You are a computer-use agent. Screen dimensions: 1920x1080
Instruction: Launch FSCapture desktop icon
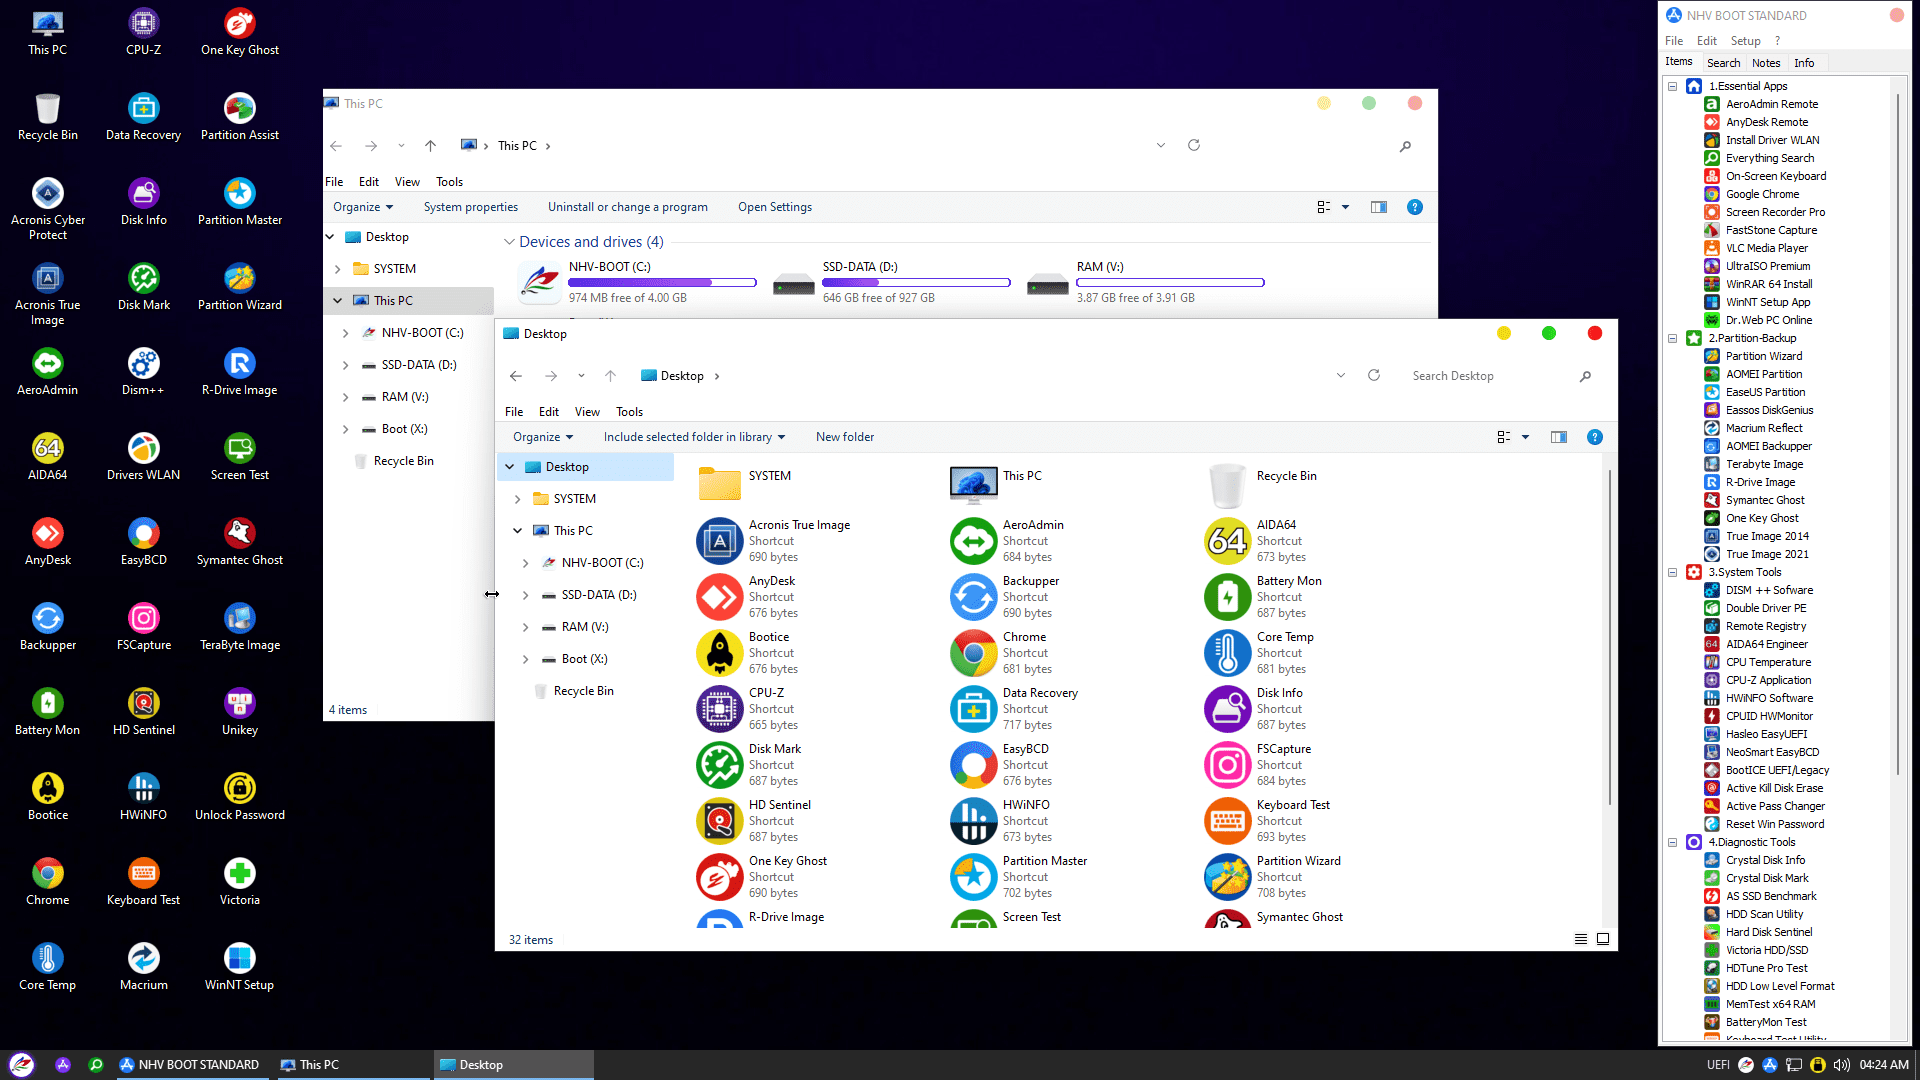[143, 626]
